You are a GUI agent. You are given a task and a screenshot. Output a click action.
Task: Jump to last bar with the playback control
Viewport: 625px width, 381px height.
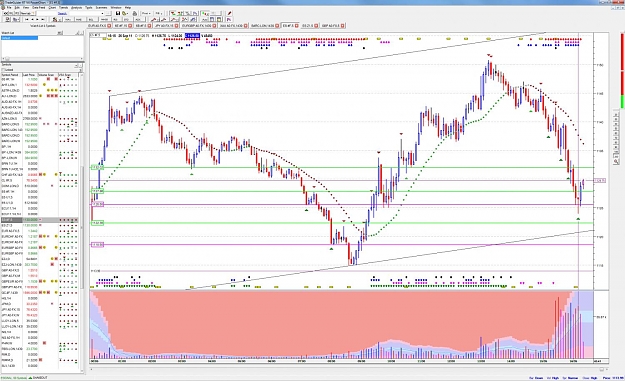[43, 19]
